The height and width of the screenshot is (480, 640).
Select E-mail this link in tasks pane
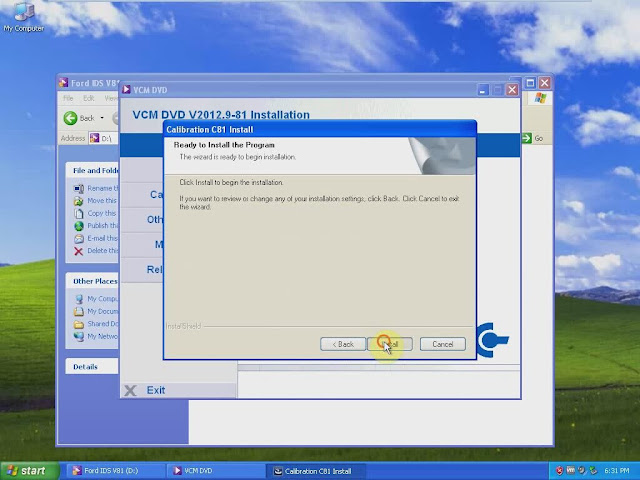pos(102,238)
